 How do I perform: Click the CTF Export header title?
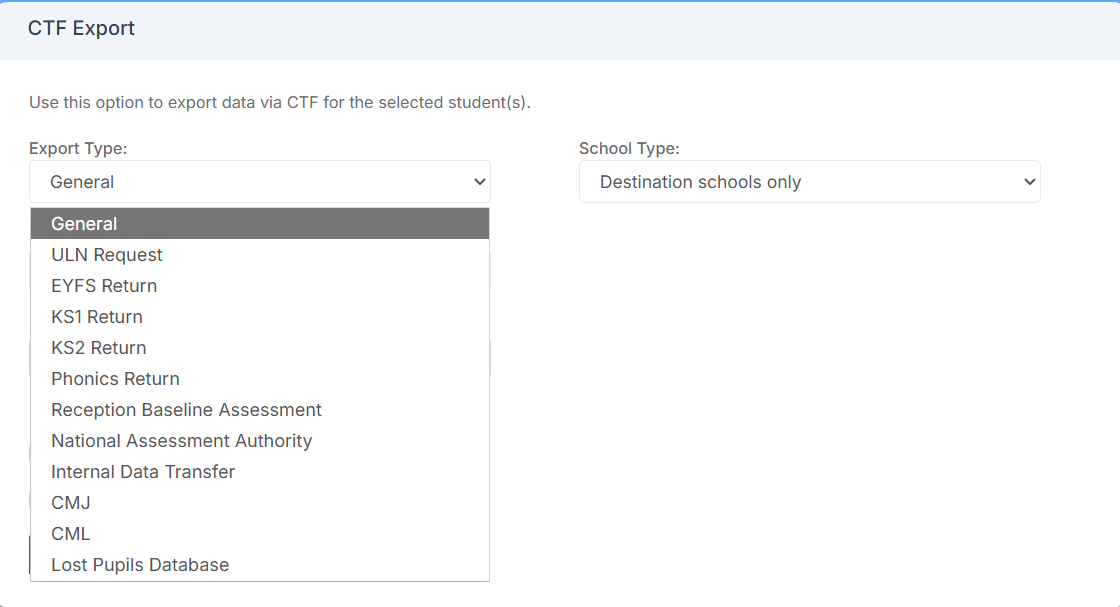pos(81,27)
